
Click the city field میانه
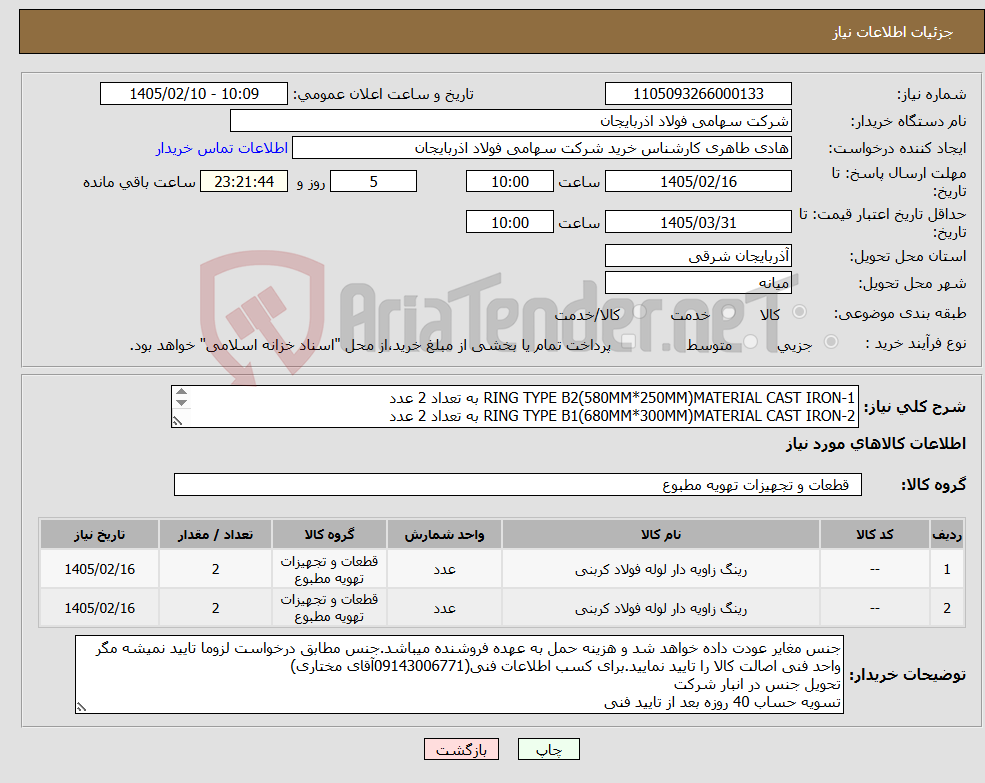(x=698, y=283)
